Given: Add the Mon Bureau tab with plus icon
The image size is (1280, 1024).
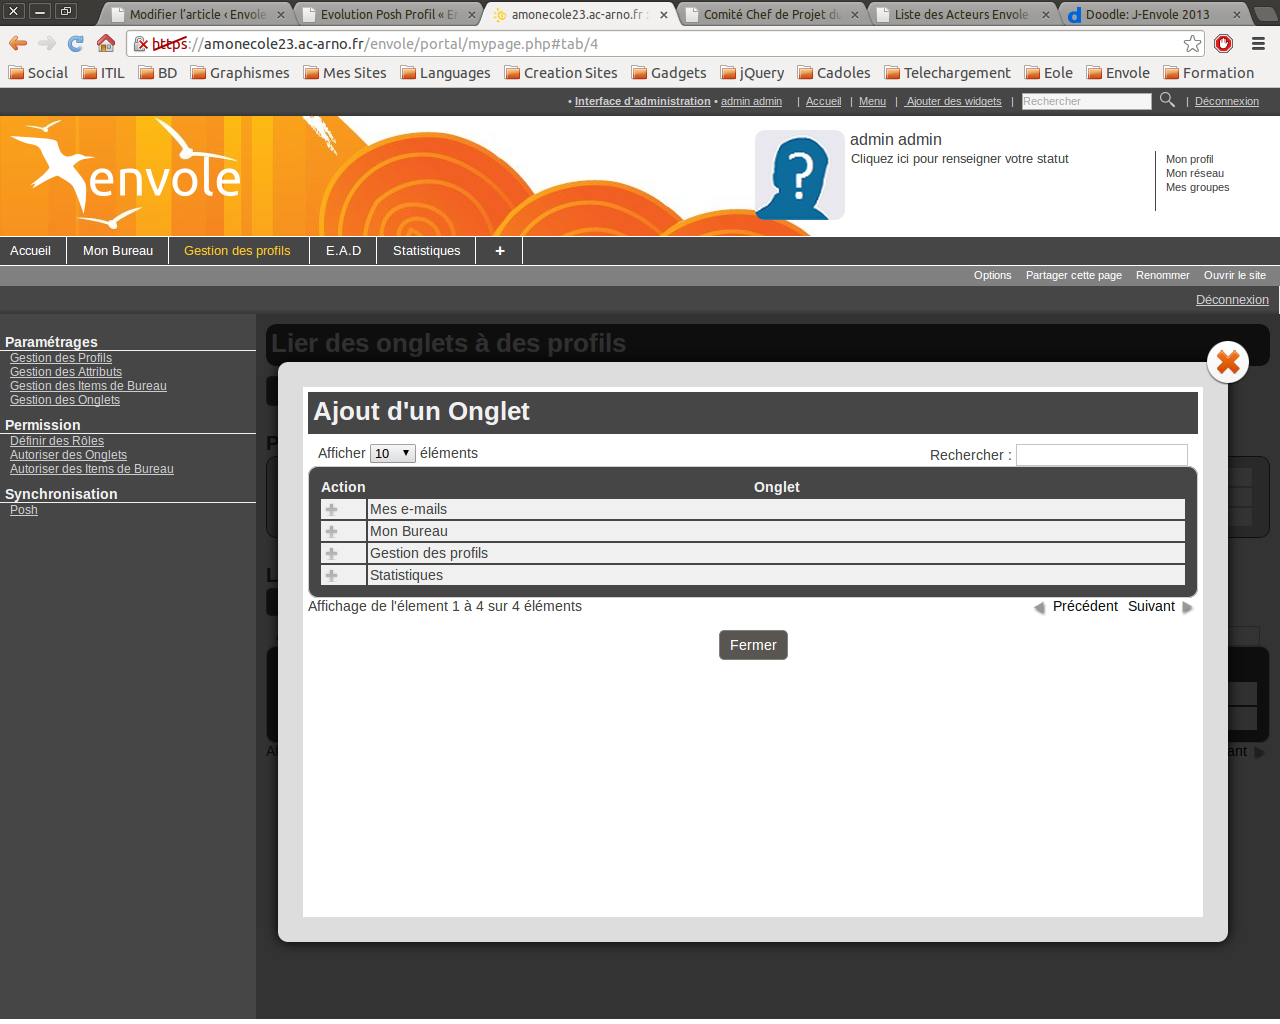Looking at the screenshot, I should coord(332,532).
